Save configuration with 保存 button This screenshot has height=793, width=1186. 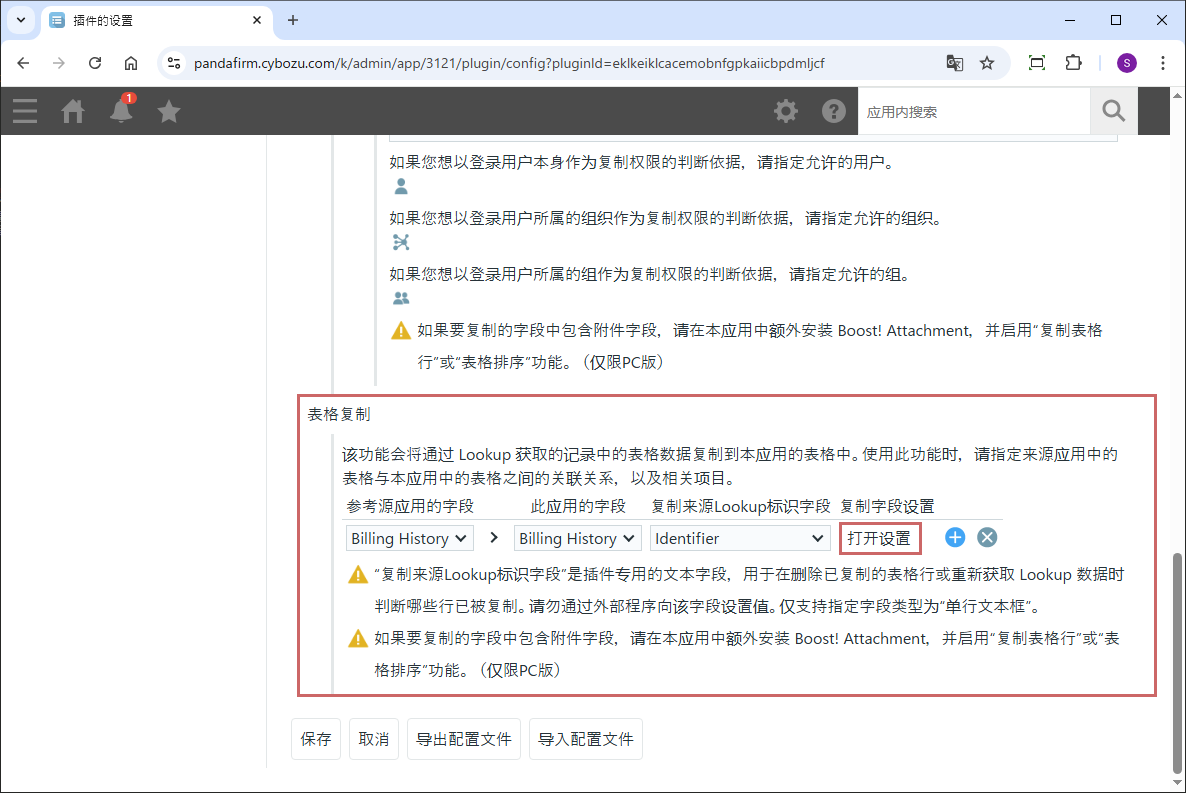316,739
